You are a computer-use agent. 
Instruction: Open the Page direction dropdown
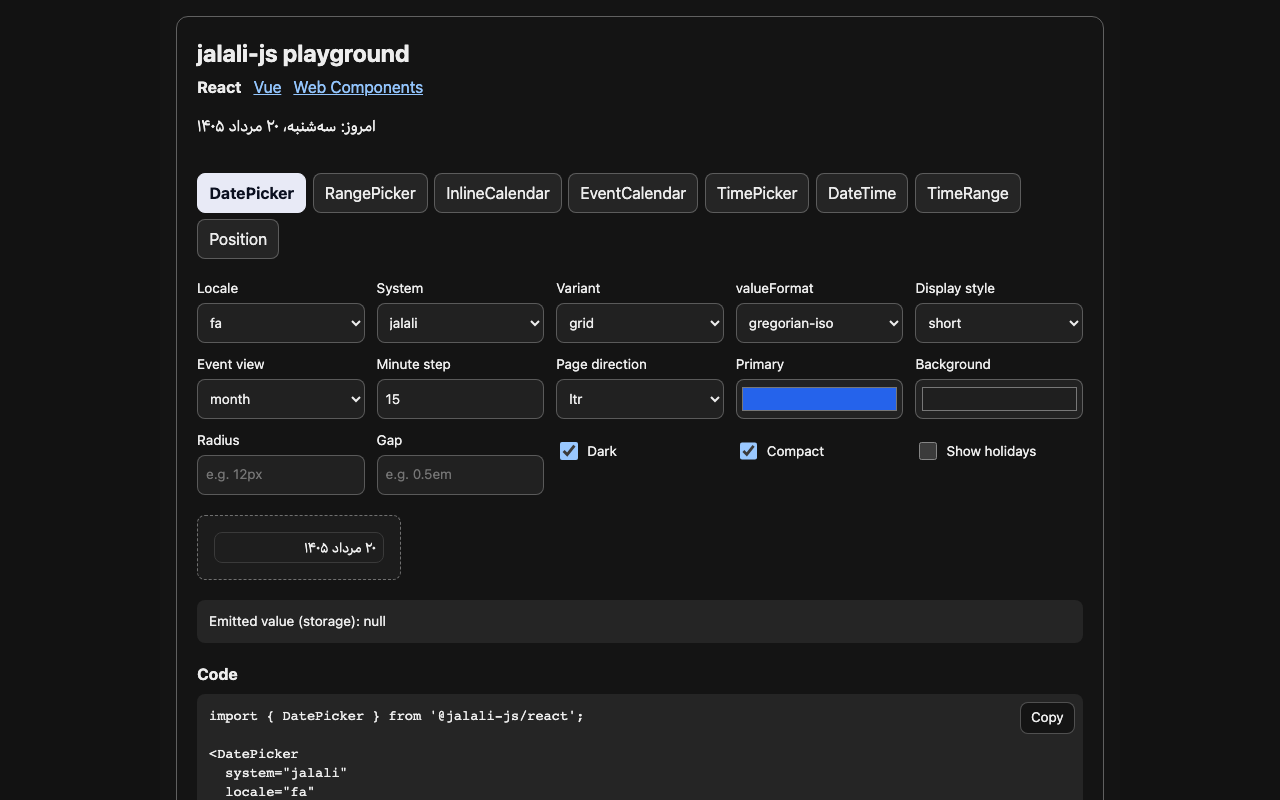point(640,399)
